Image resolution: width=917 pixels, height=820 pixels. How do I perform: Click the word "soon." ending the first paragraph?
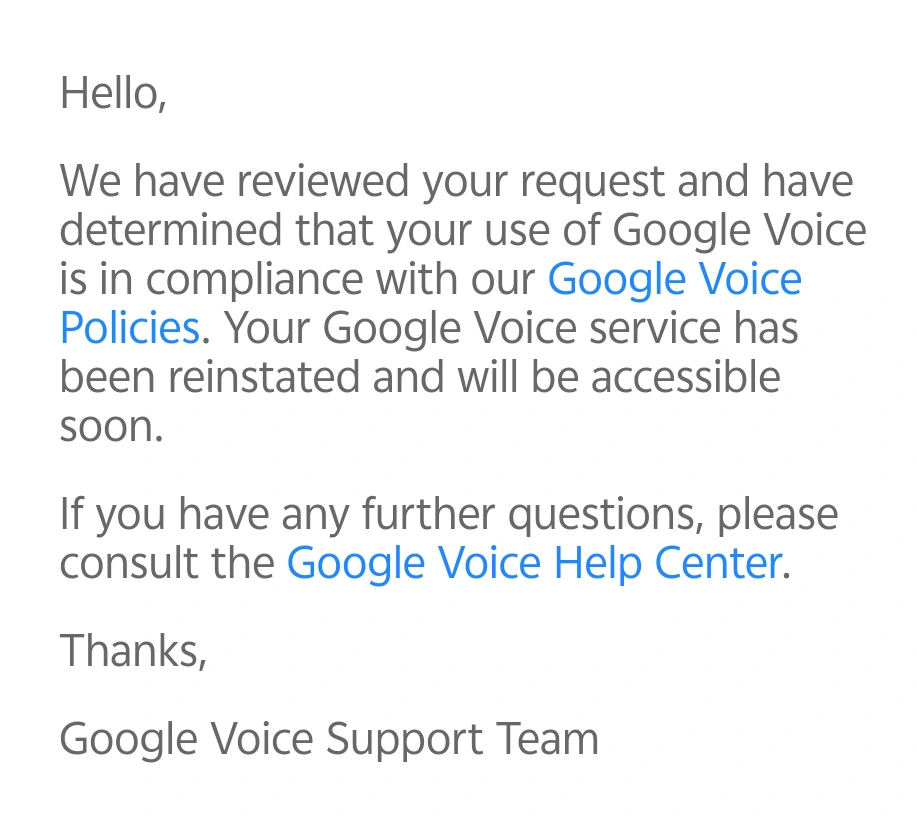tap(111, 427)
